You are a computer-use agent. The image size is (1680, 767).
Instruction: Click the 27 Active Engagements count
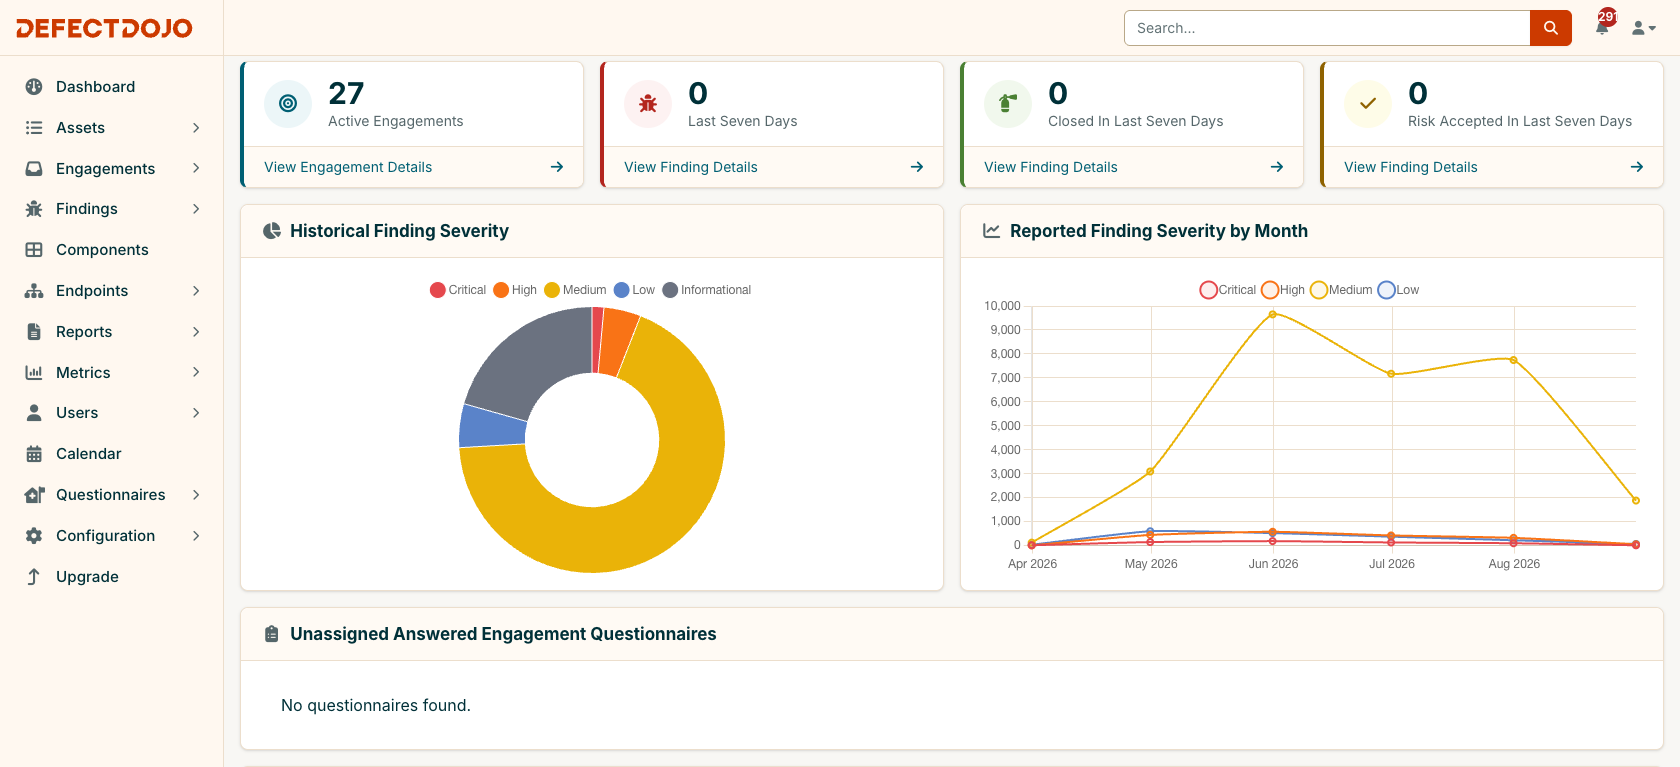346,93
